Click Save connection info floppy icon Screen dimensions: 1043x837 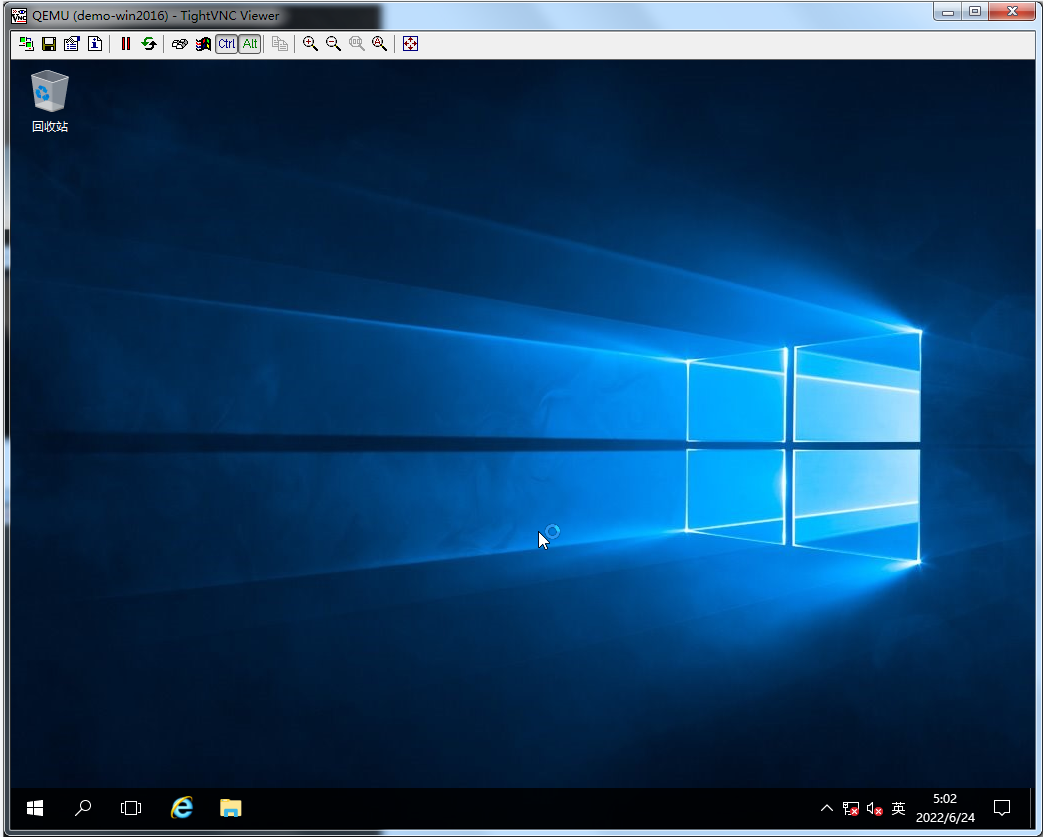pyautogui.click(x=49, y=44)
